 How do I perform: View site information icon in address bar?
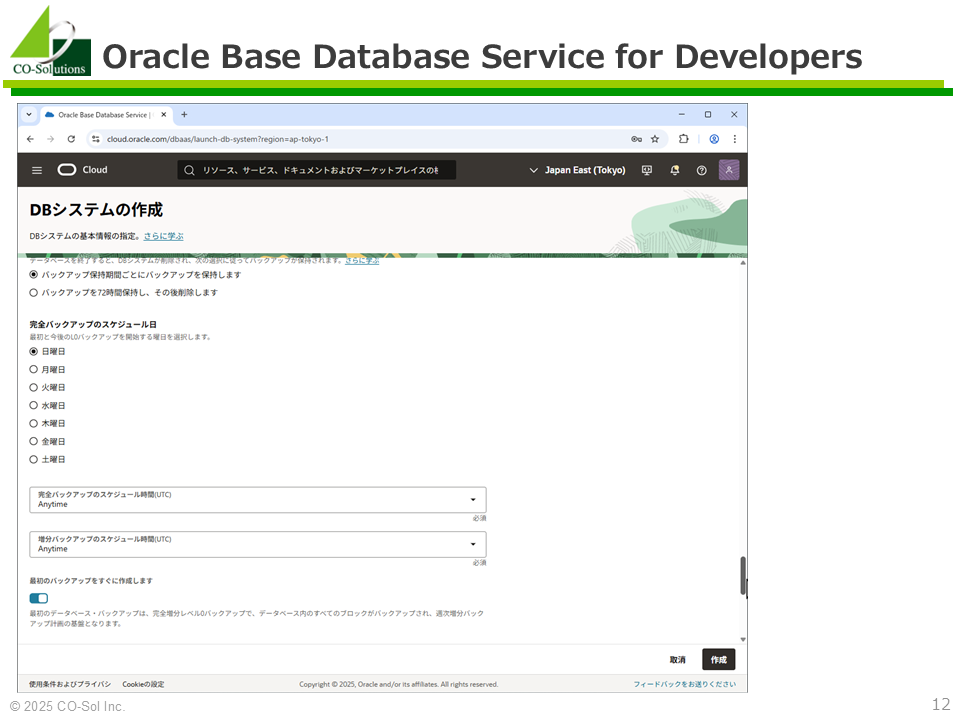[x=96, y=139]
